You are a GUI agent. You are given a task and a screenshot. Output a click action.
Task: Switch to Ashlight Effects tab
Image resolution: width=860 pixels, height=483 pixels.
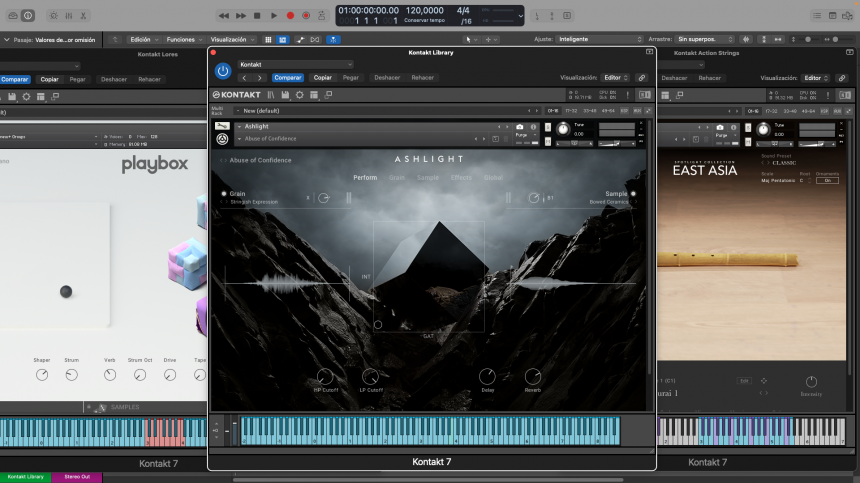(x=461, y=178)
